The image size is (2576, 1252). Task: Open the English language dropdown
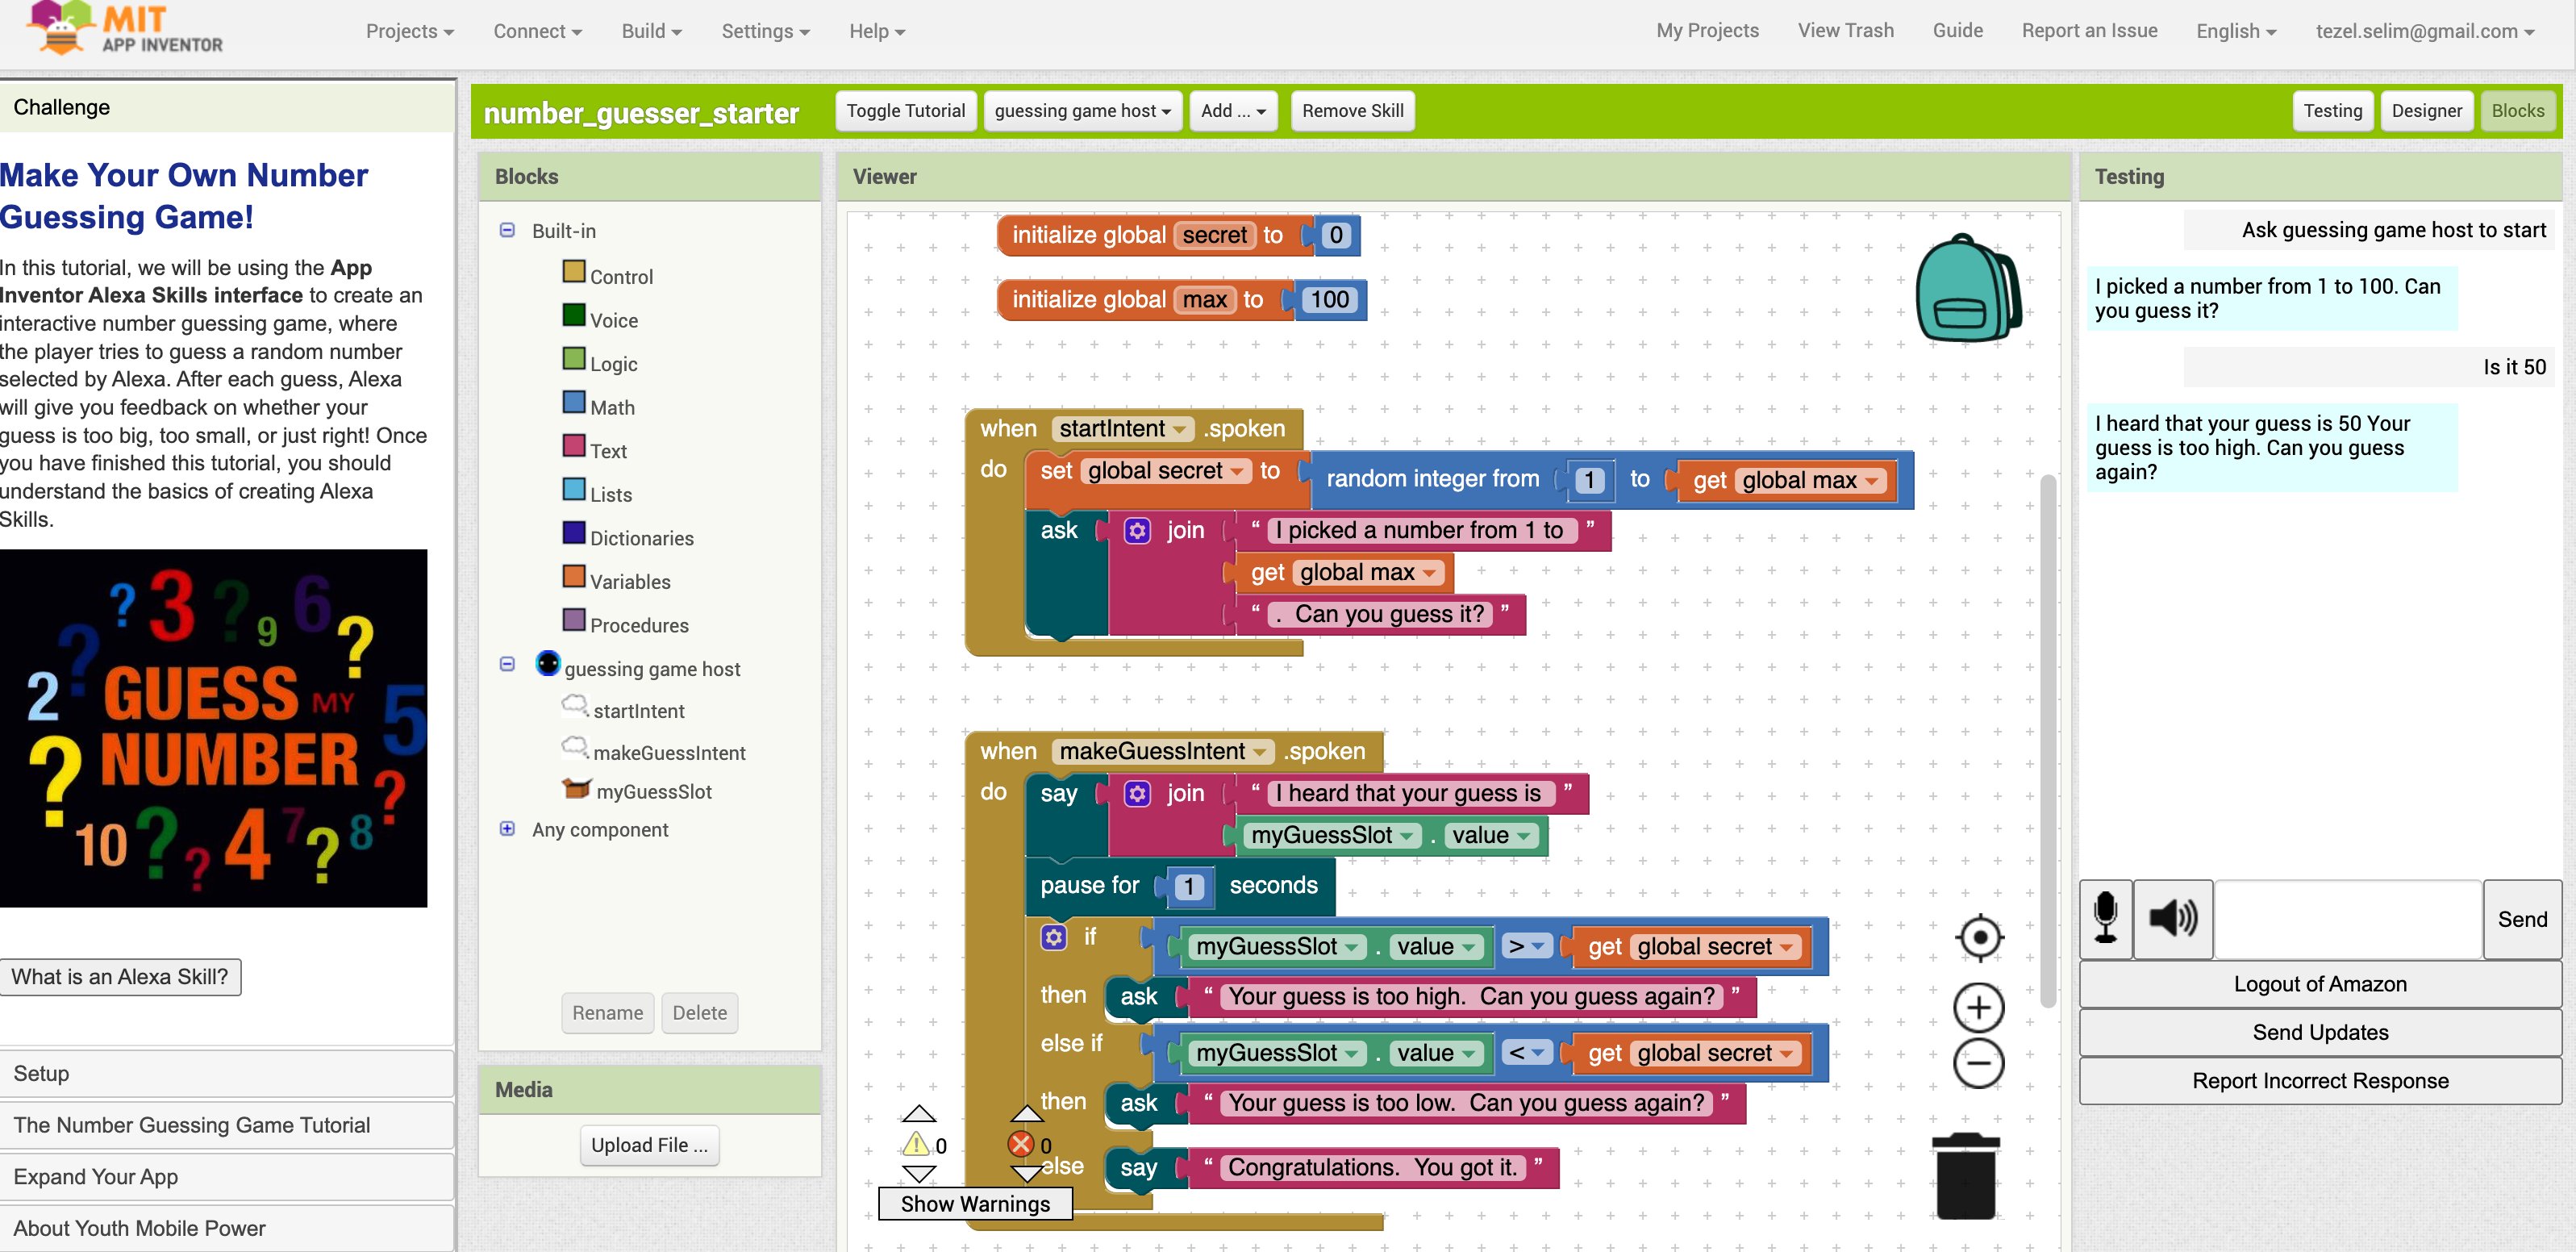pos(2235,31)
